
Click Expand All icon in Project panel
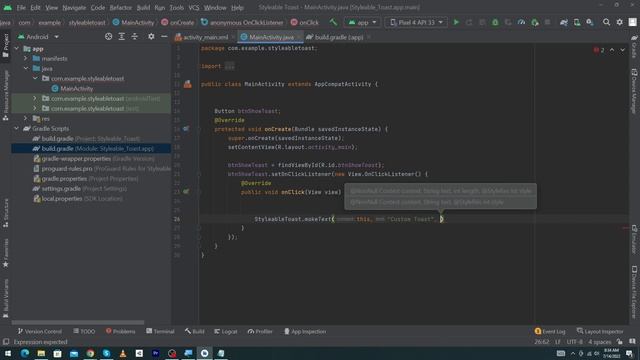(x=121, y=37)
